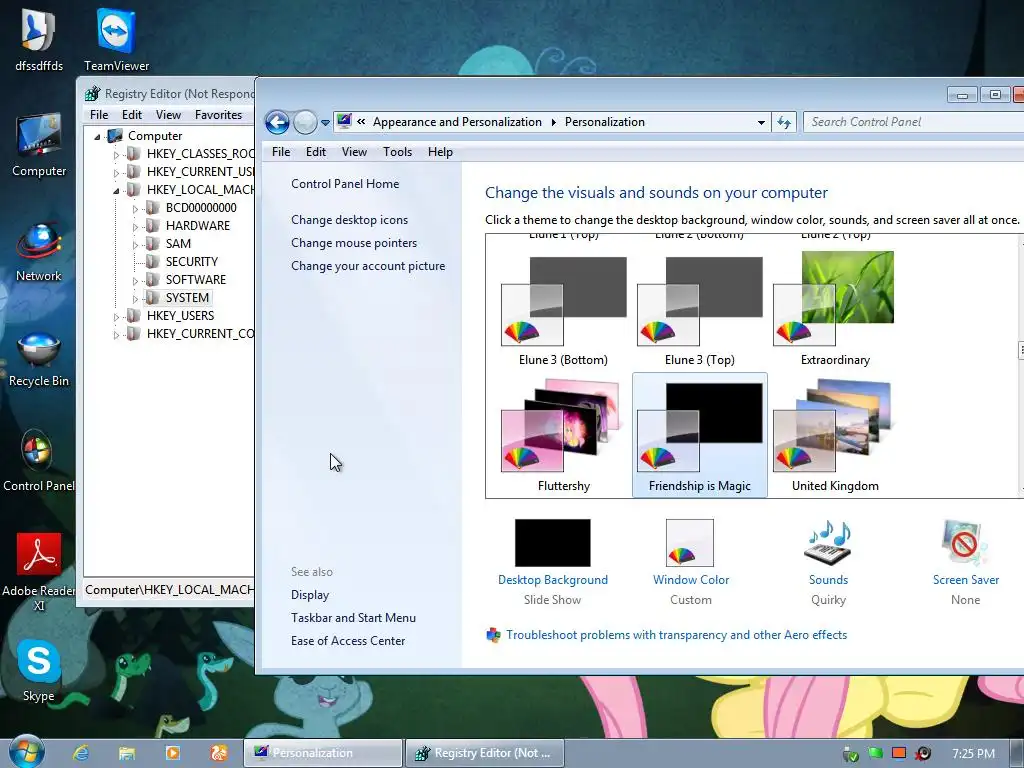Image resolution: width=1024 pixels, height=768 pixels.
Task: Click the taskbar clock showing 7:25 PM
Action: pos(973,754)
